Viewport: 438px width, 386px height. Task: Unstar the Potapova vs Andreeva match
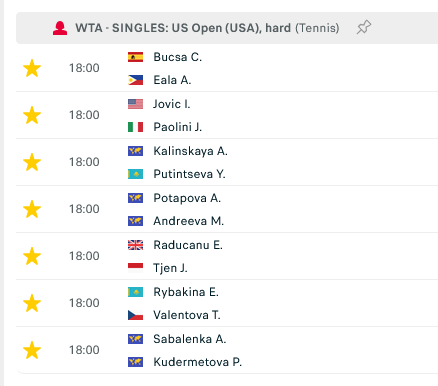(x=32, y=209)
